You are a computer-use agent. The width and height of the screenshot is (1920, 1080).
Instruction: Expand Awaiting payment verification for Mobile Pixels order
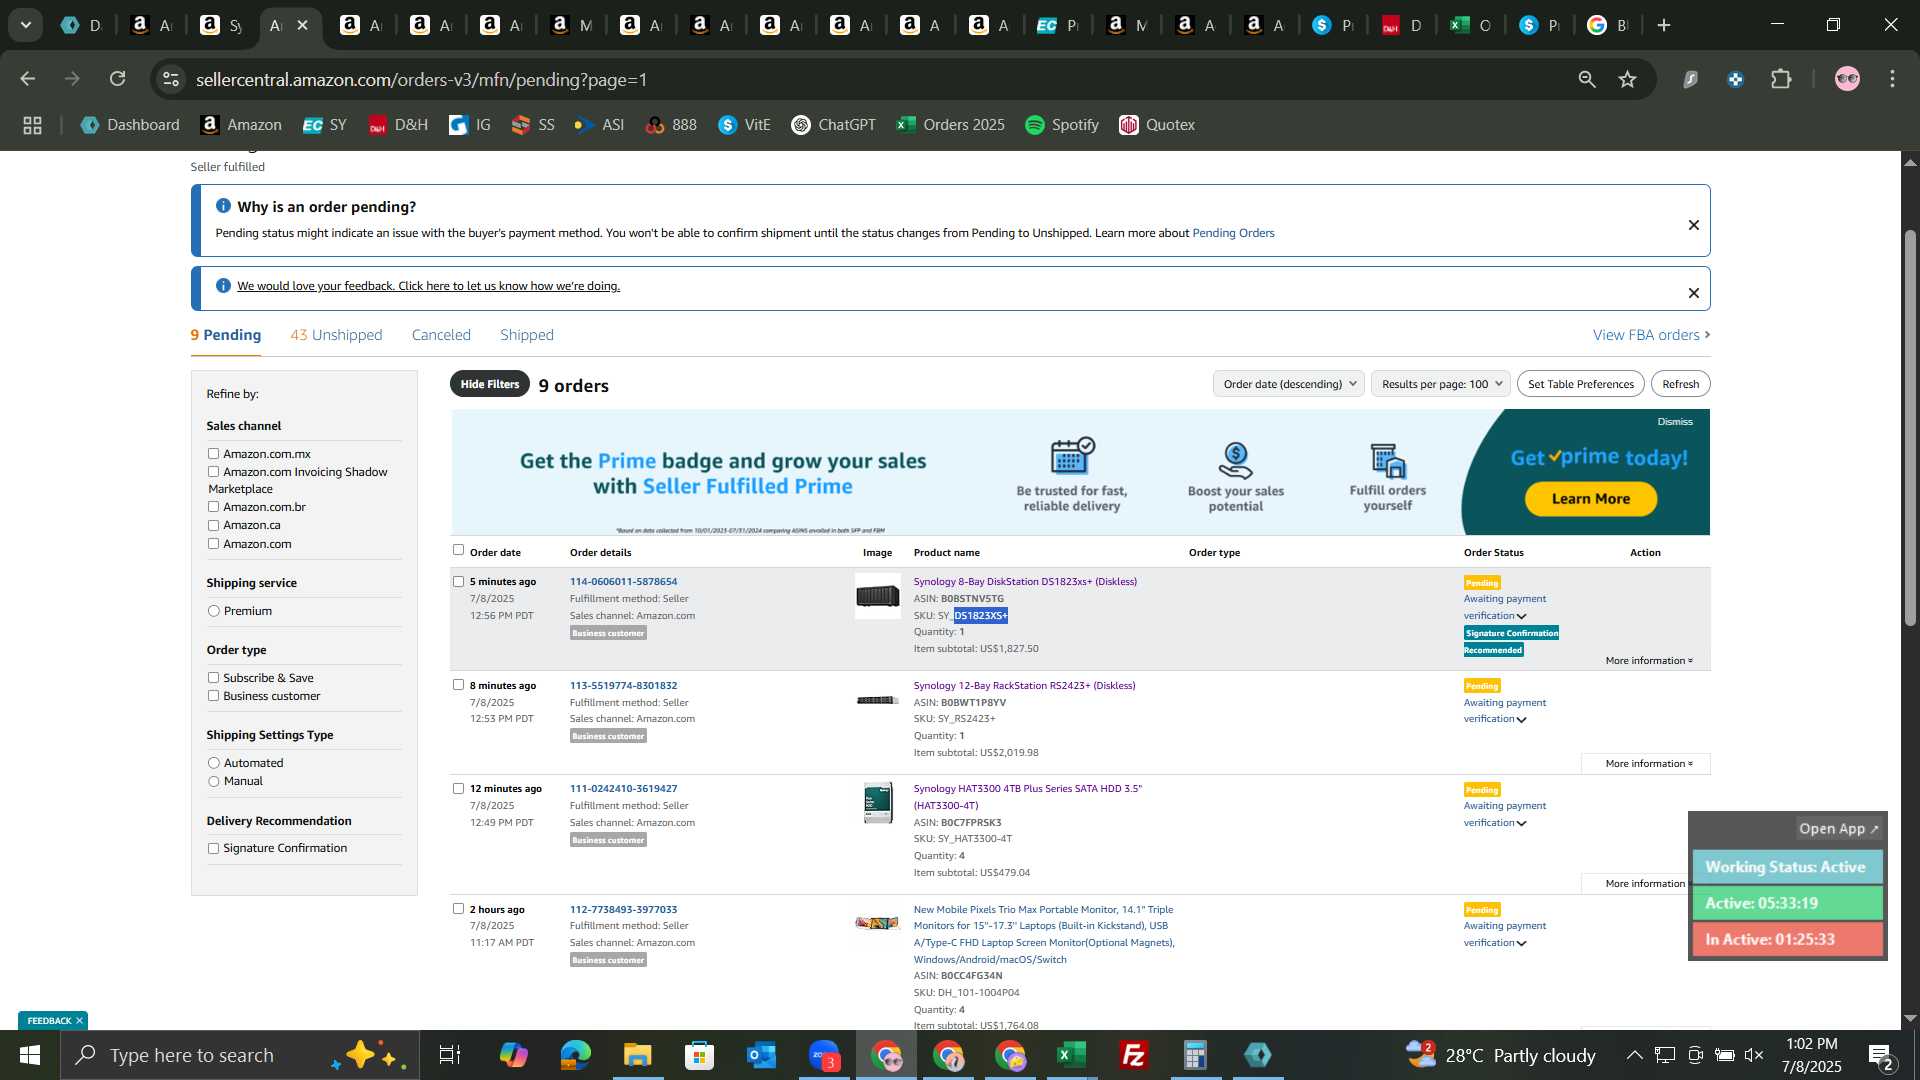(x=1521, y=944)
